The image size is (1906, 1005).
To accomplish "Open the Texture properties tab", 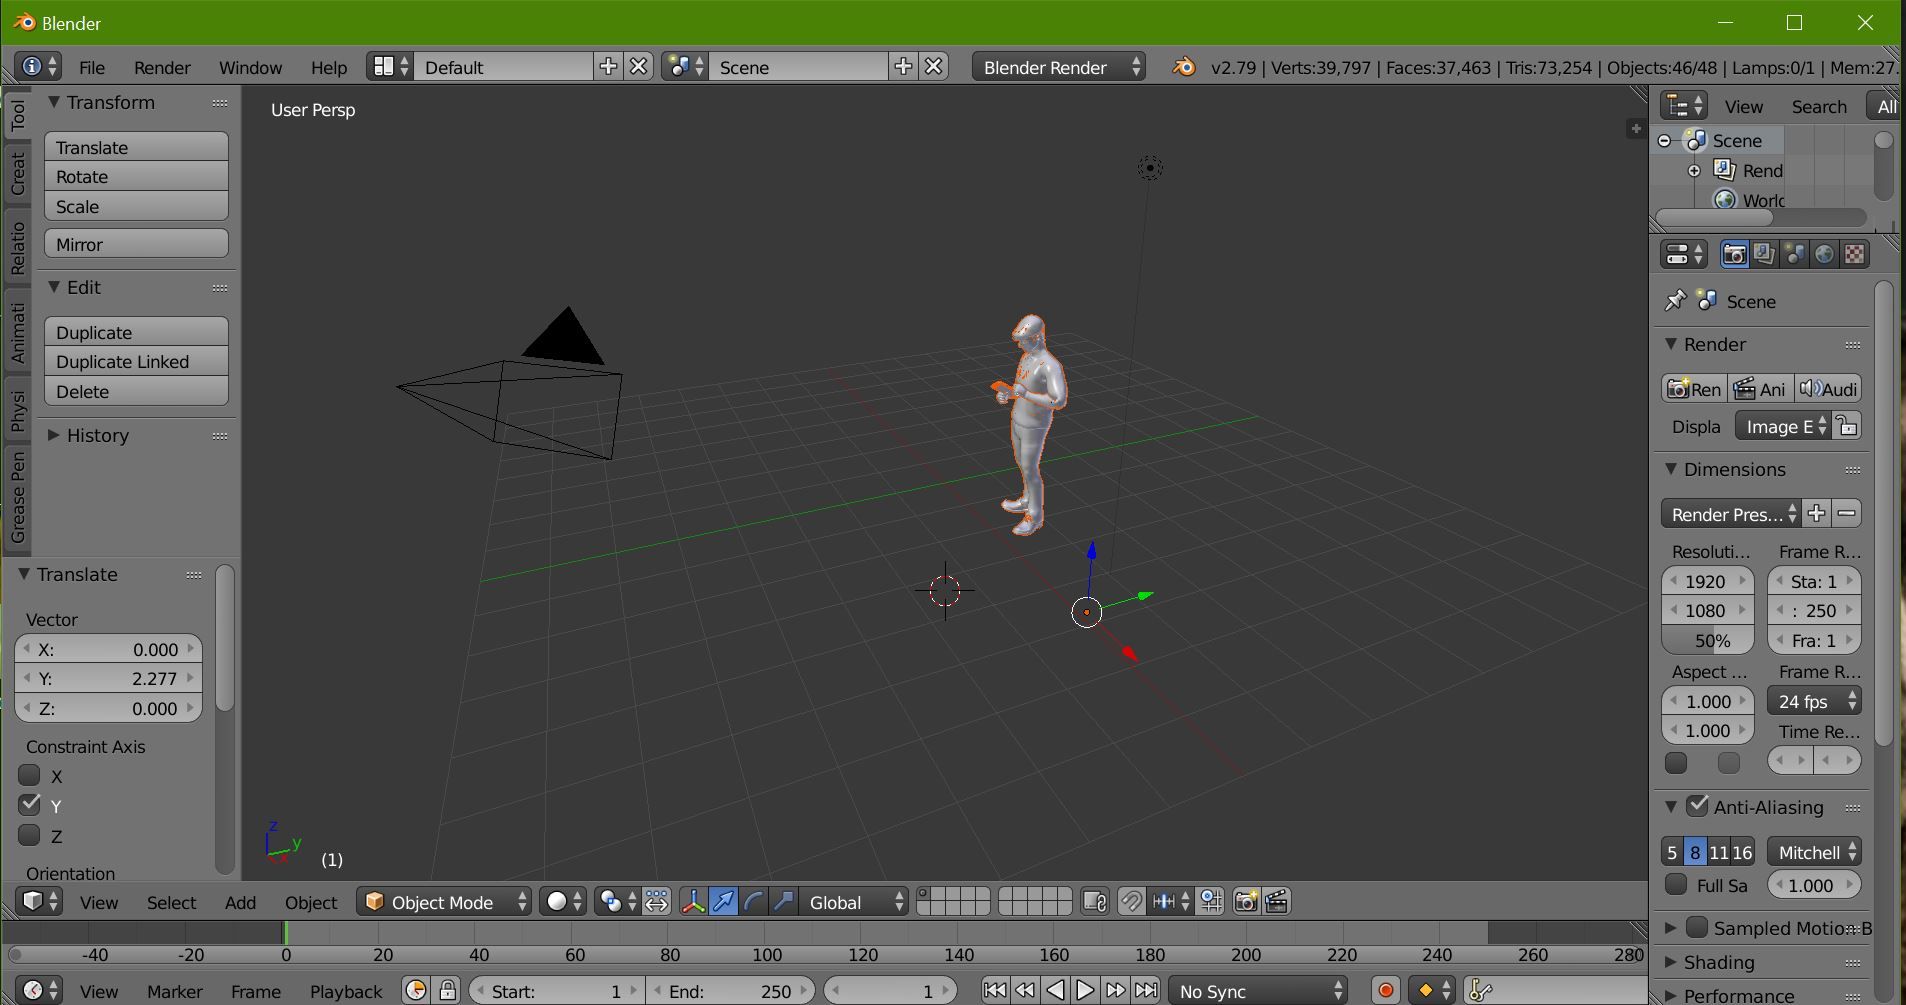I will (x=1856, y=254).
